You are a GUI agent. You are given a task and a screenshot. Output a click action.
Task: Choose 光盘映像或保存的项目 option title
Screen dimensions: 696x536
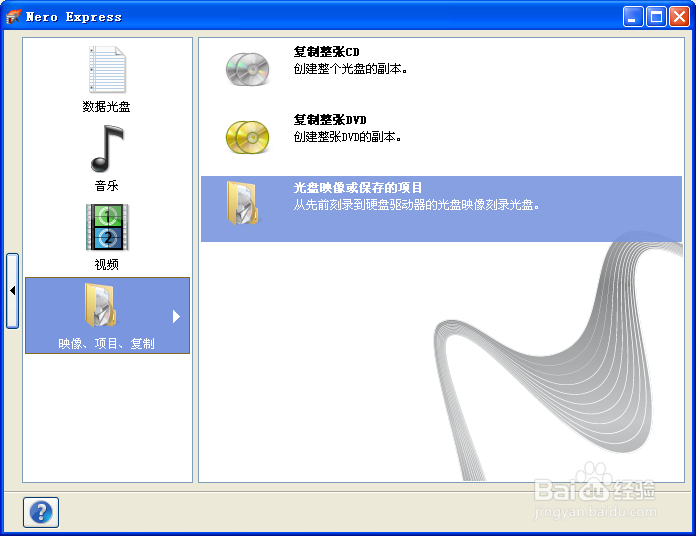(x=358, y=188)
